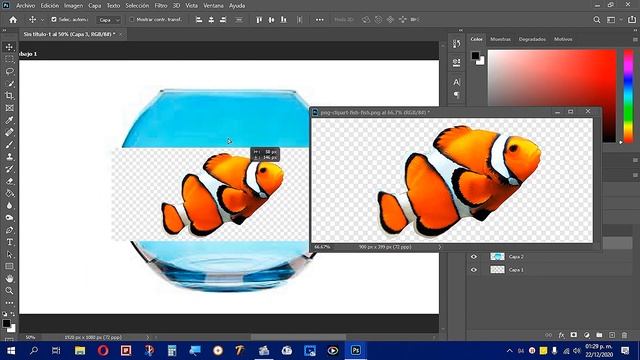Select the Blur tool
This screenshot has width=640, height=360.
point(9,205)
